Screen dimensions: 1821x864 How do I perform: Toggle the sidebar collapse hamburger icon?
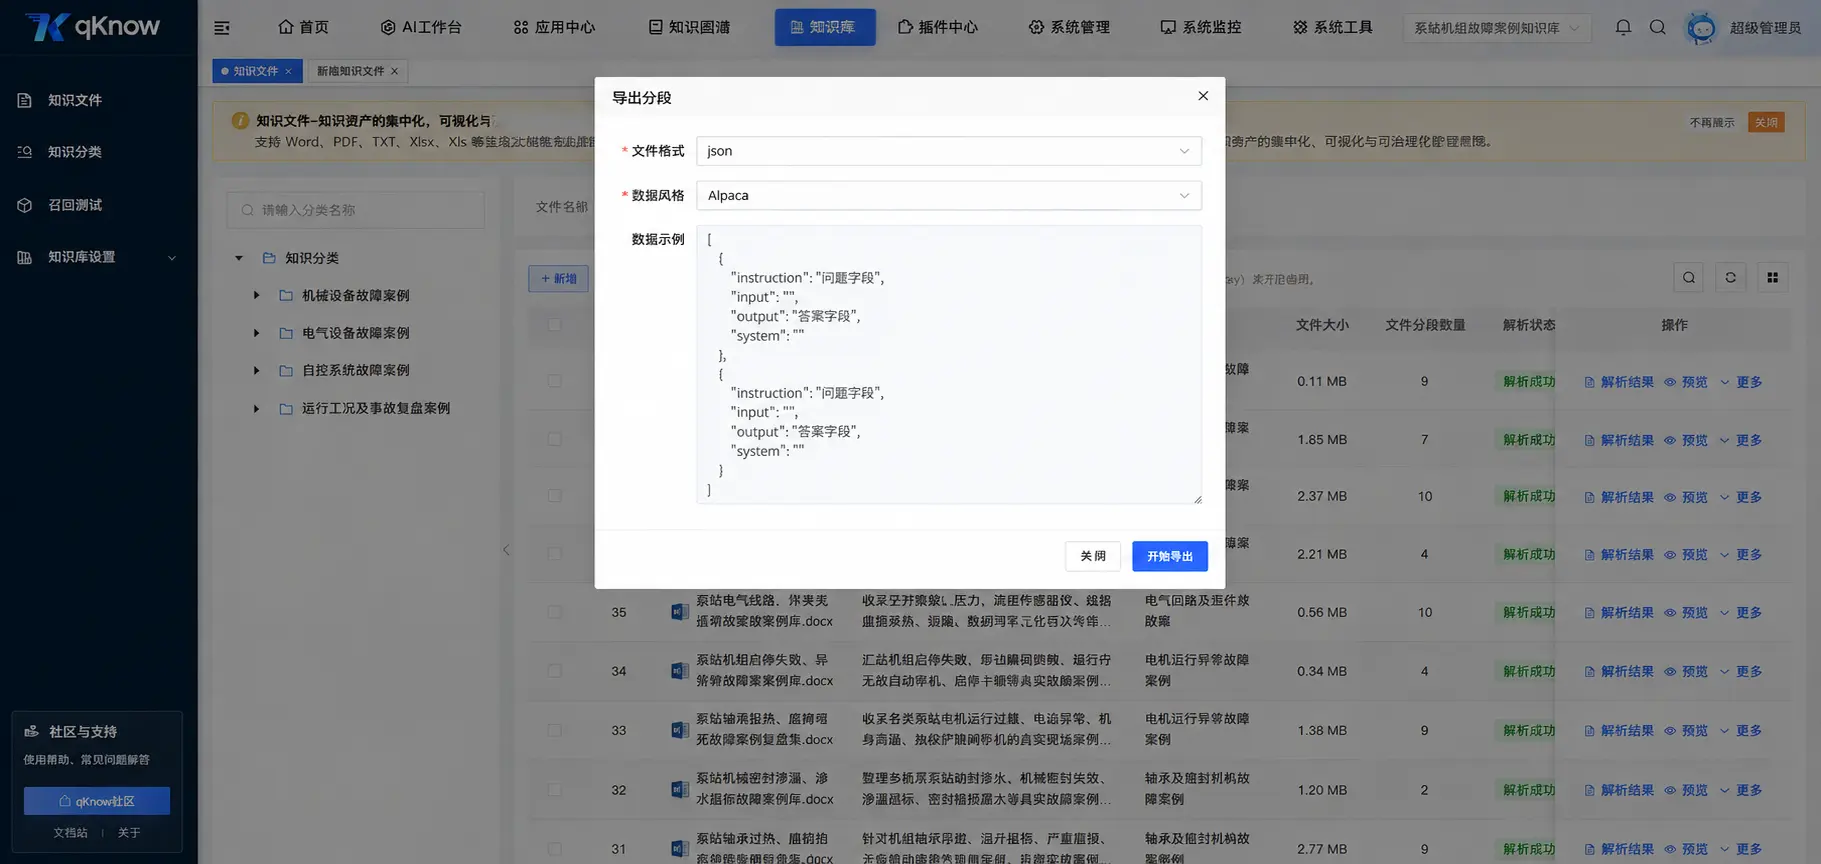[222, 28]
